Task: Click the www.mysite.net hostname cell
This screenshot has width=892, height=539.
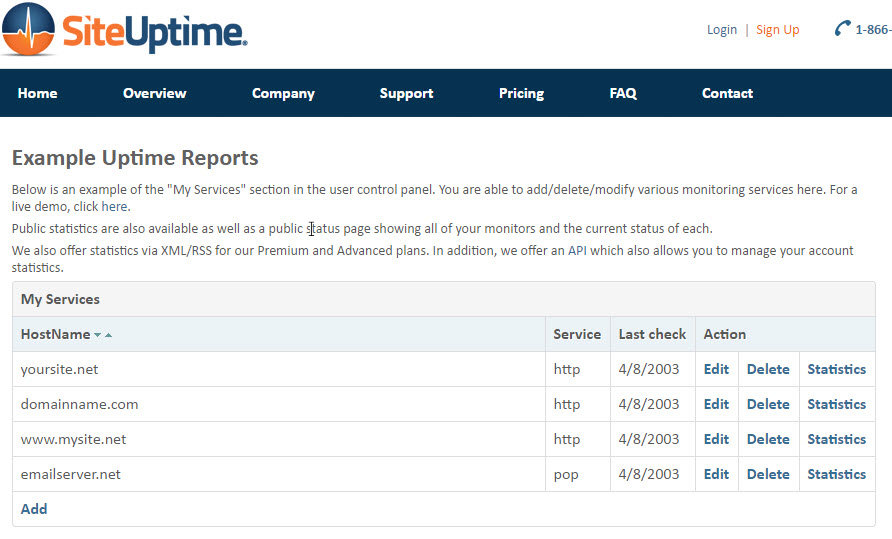Action: [279, 439]
